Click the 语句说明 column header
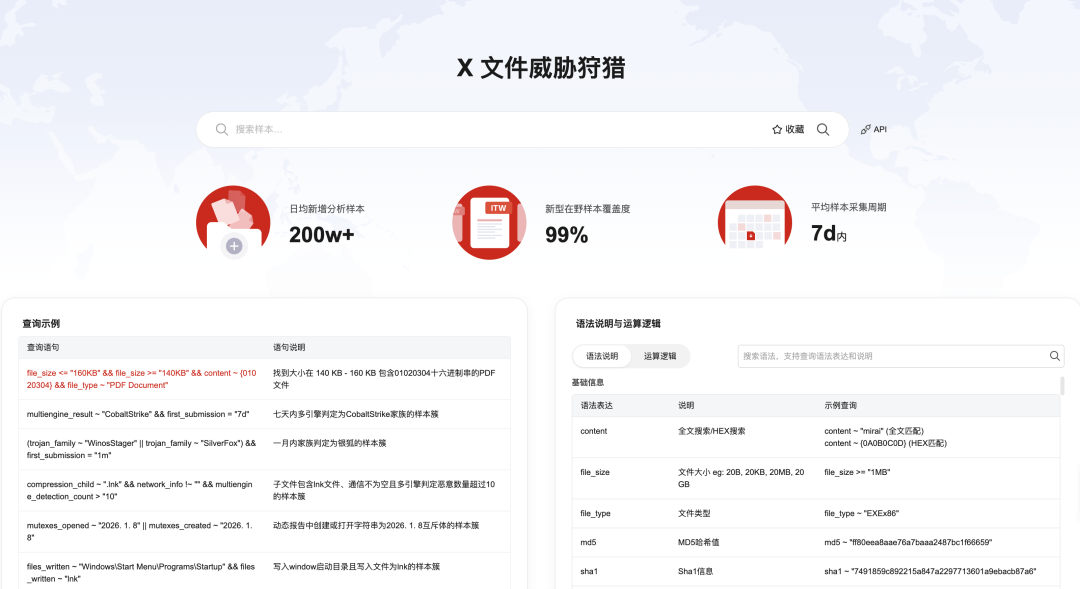 point(289,347)
